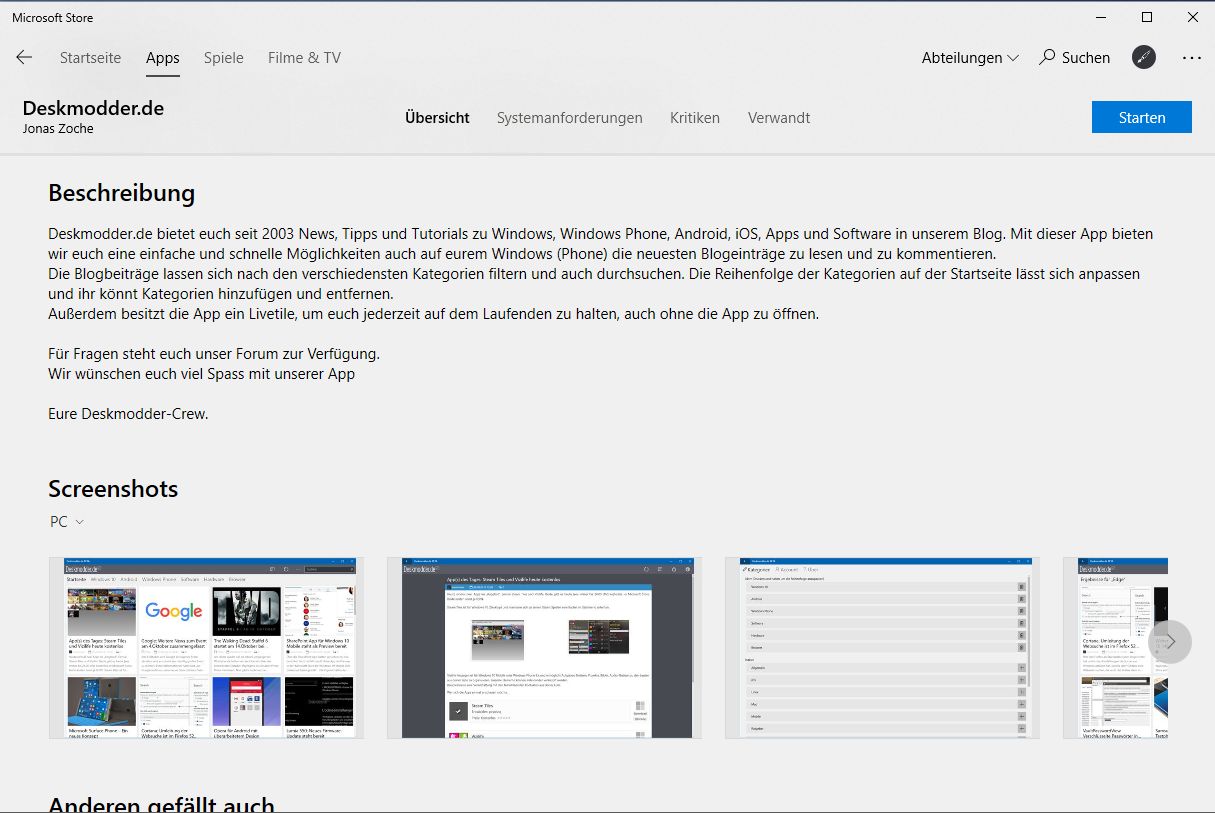The width and height of the screenshot is (1215, 813).
Task: Open the Filme & TV tab
Action: 304,58
